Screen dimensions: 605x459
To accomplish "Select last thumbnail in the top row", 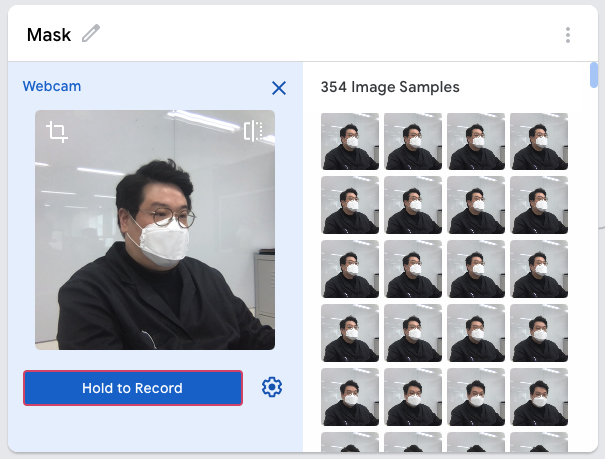I will coord(539,141).
